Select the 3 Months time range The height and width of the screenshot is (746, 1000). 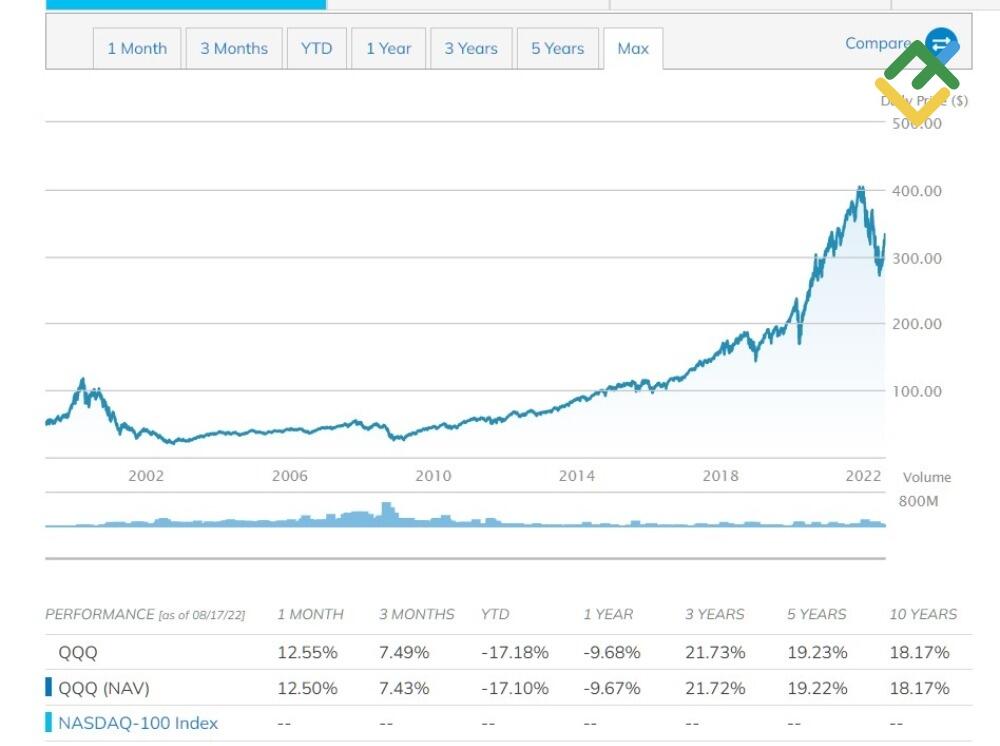(233, 48)
